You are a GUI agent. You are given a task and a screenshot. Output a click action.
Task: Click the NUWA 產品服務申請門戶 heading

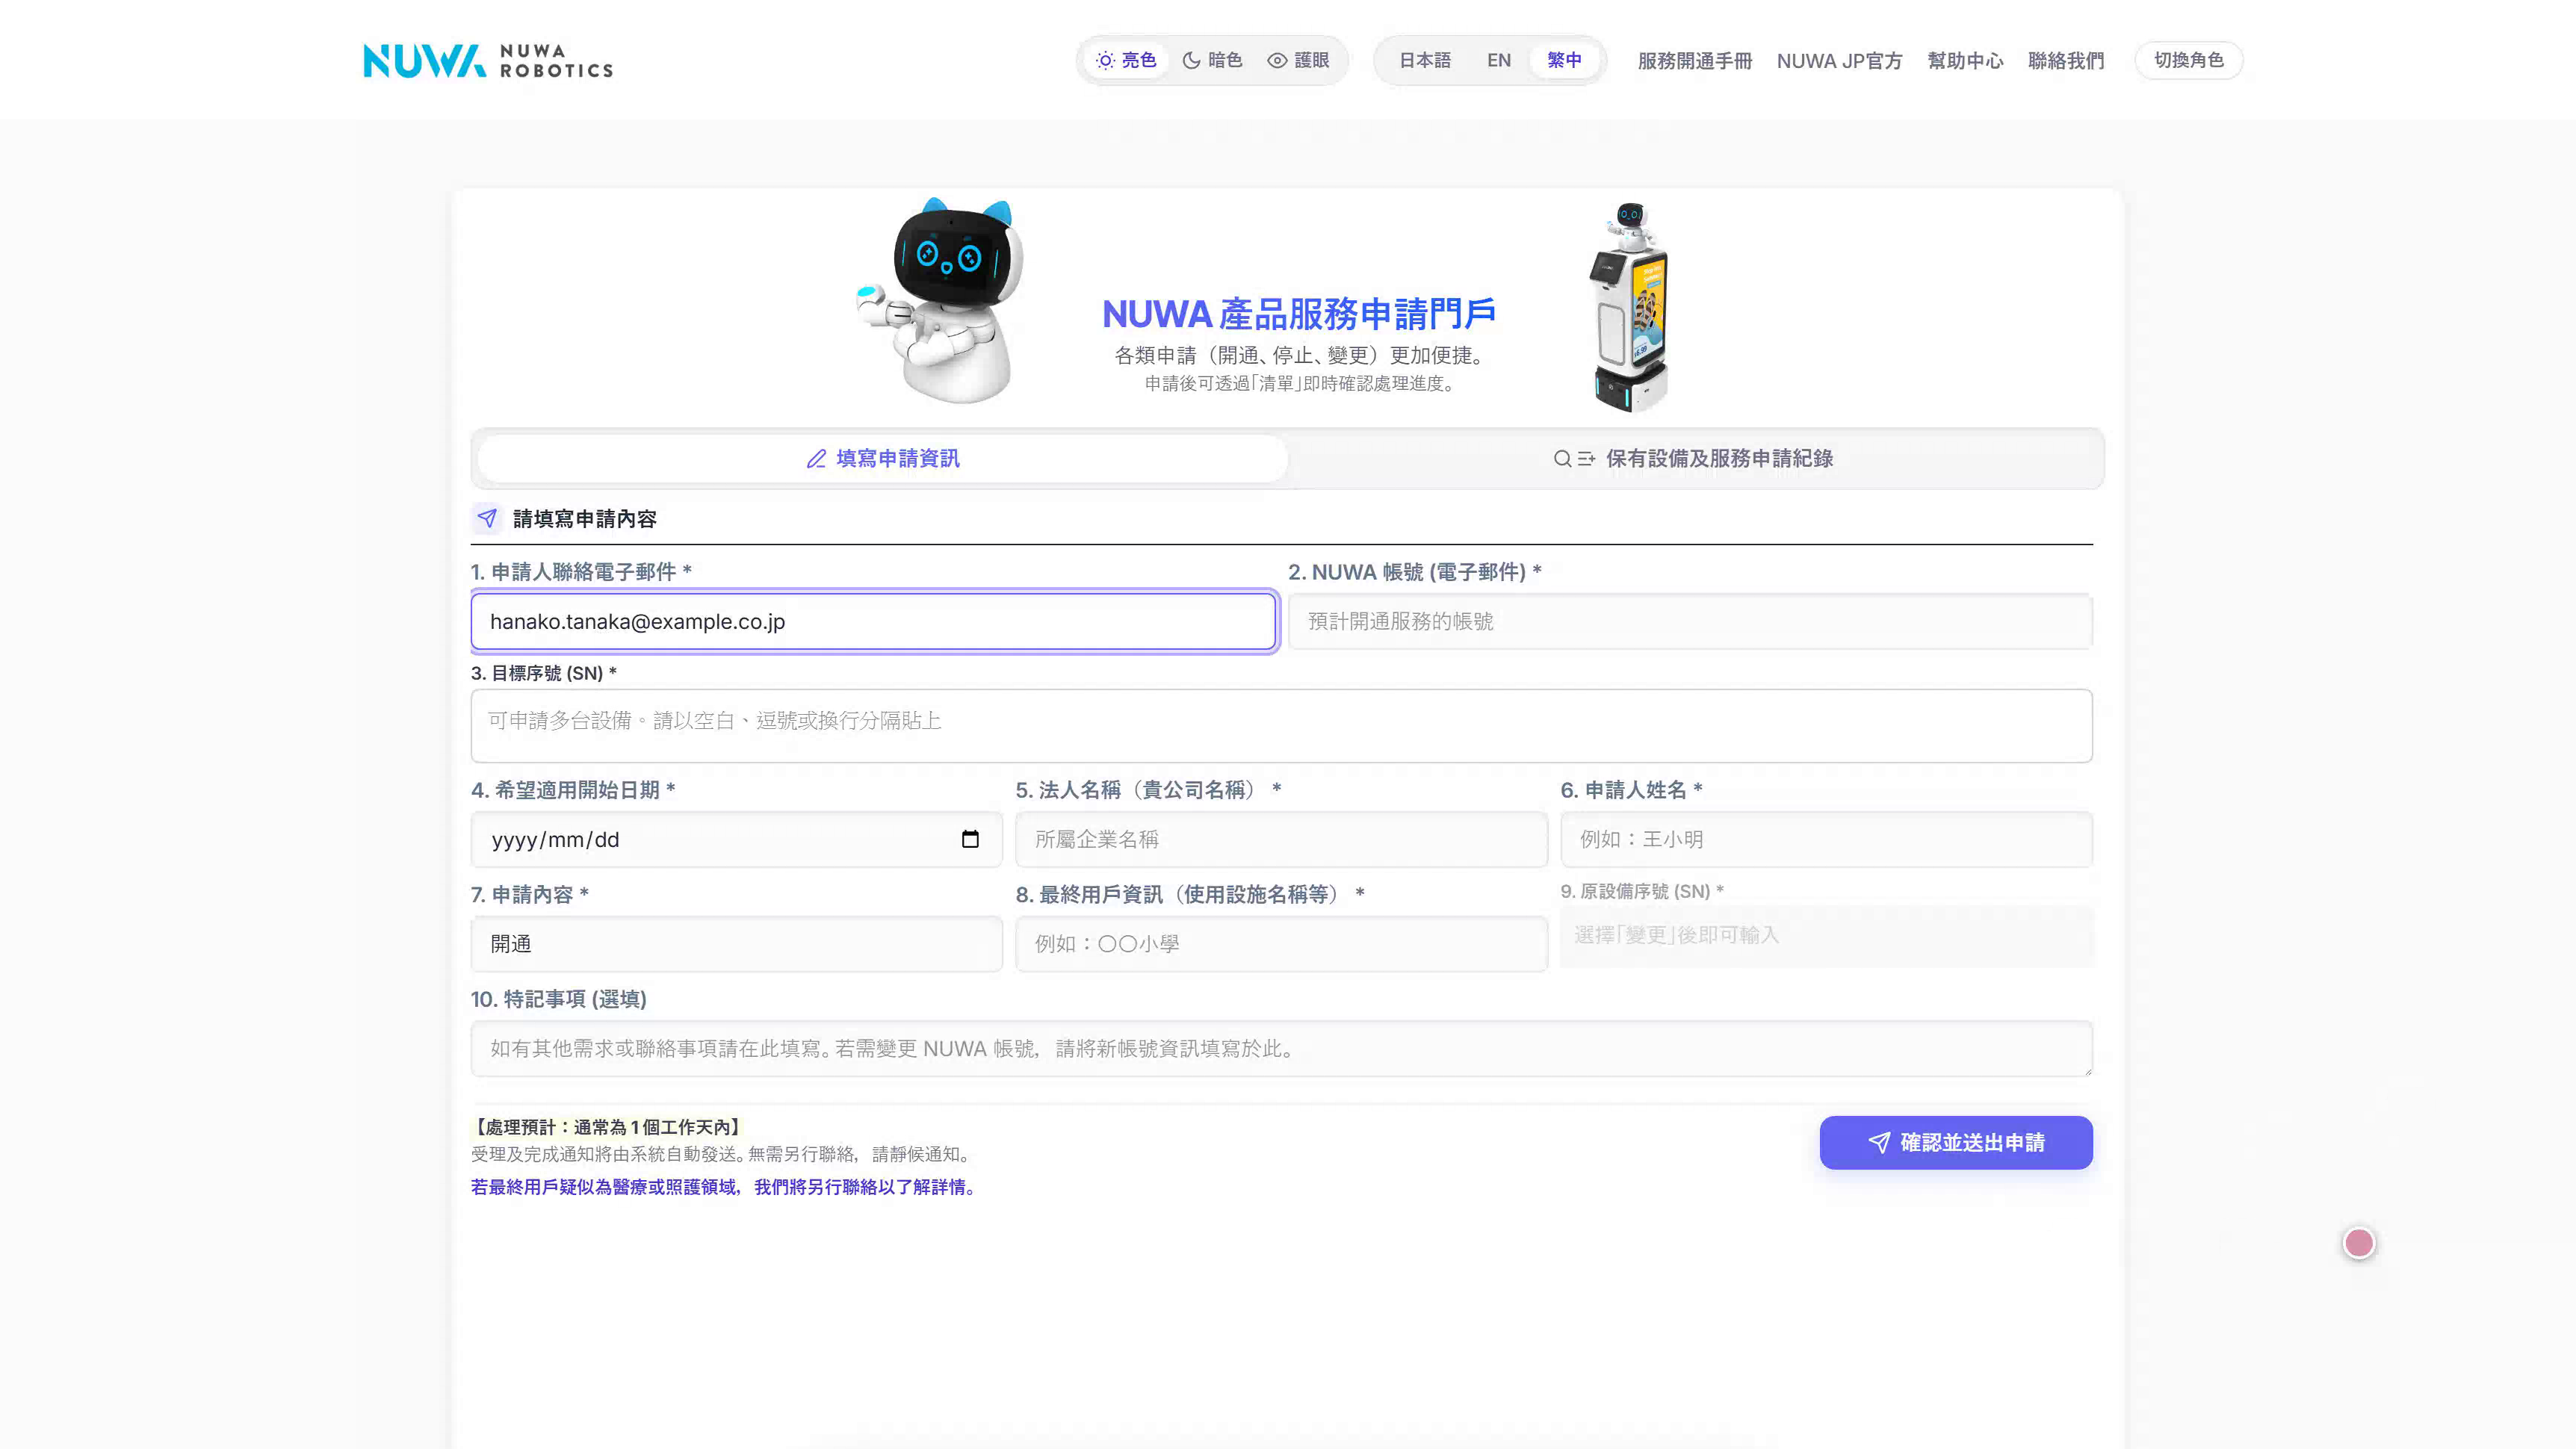pos(1298,314)
